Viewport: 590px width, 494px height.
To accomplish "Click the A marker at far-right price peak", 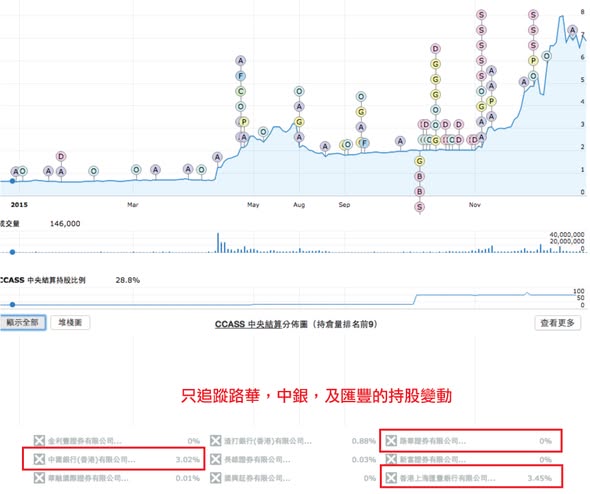I will point(572,30).
